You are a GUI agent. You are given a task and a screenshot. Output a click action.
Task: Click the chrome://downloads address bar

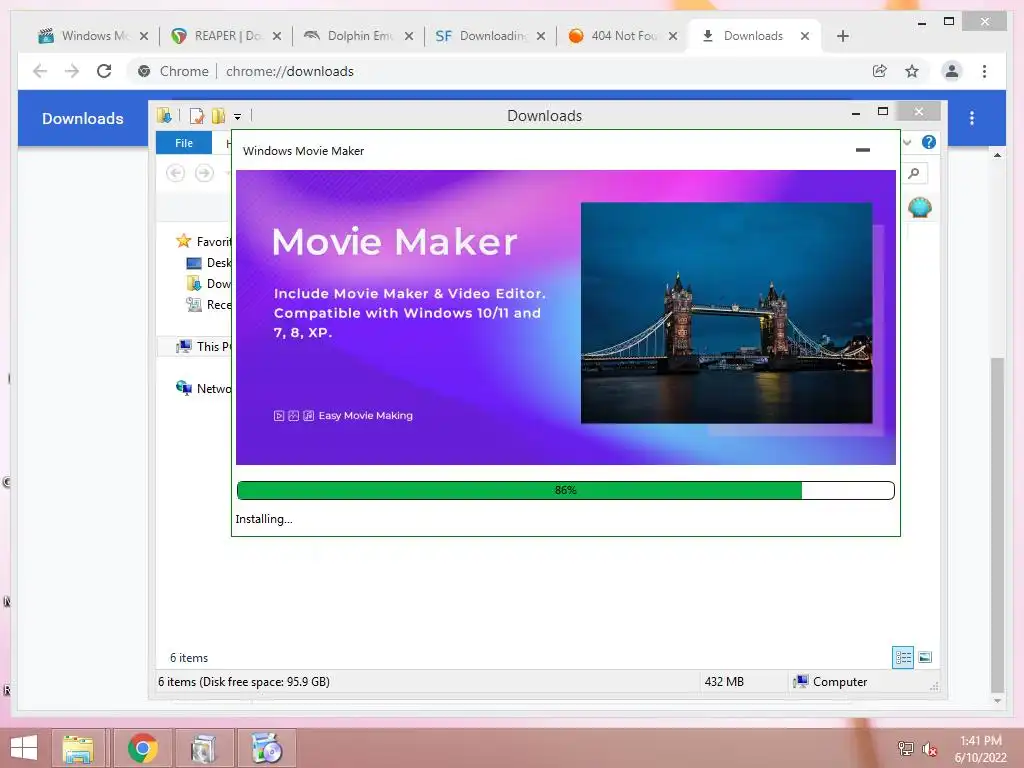(x=496, y=71)
